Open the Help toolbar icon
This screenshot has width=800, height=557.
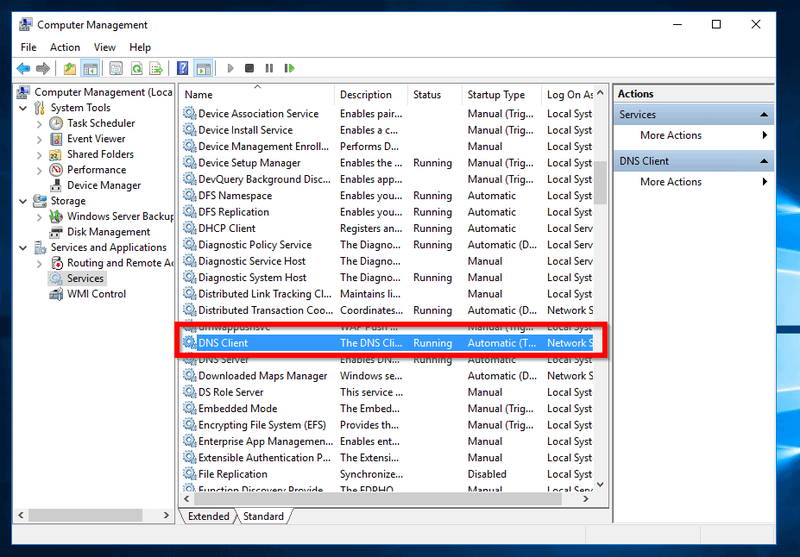182,68
